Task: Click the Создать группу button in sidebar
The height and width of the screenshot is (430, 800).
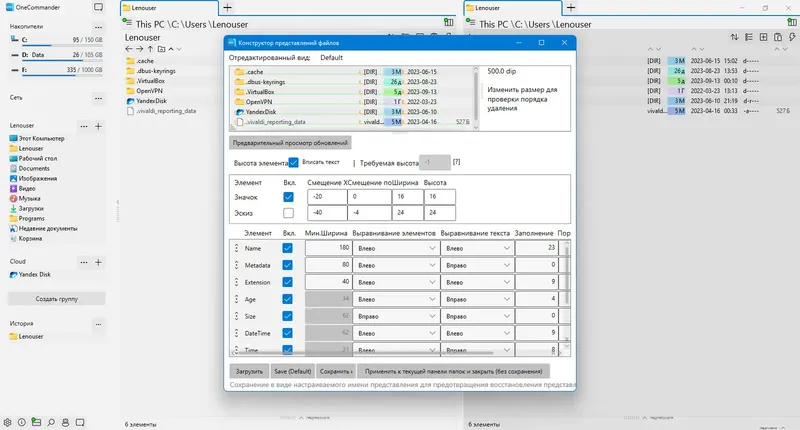Action: tap(57, 299)
